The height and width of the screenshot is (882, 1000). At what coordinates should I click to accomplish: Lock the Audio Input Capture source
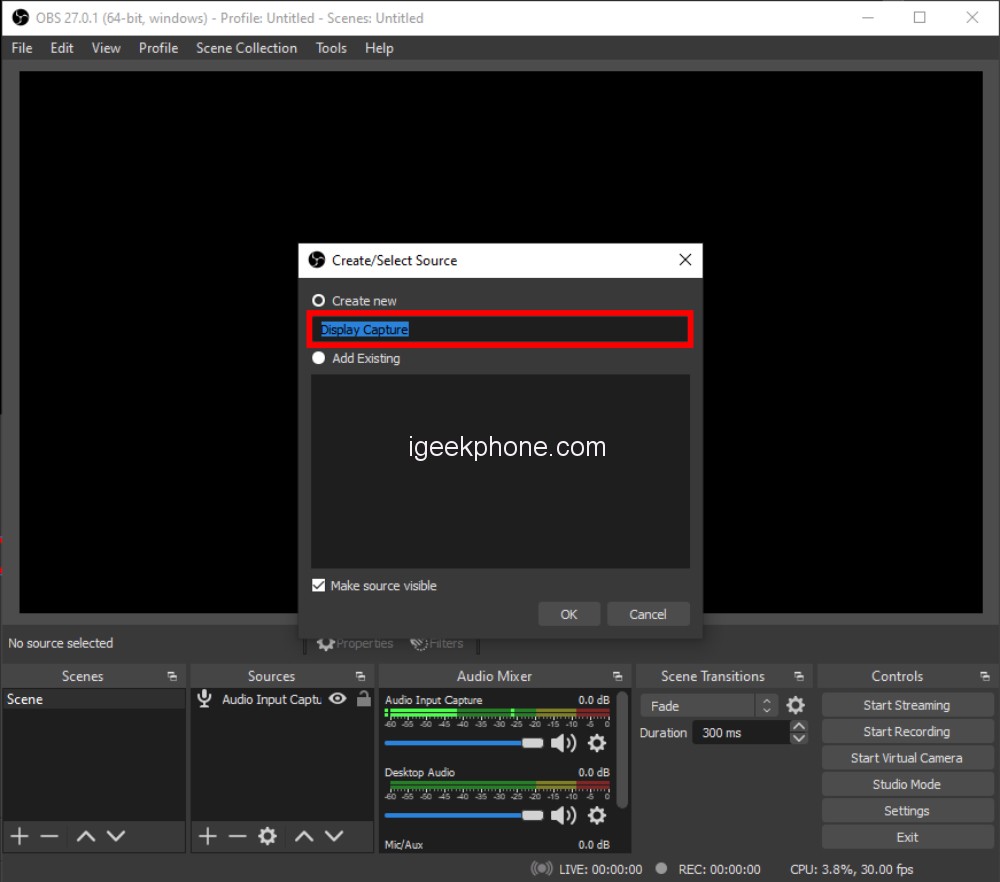(x=363, y=699)
